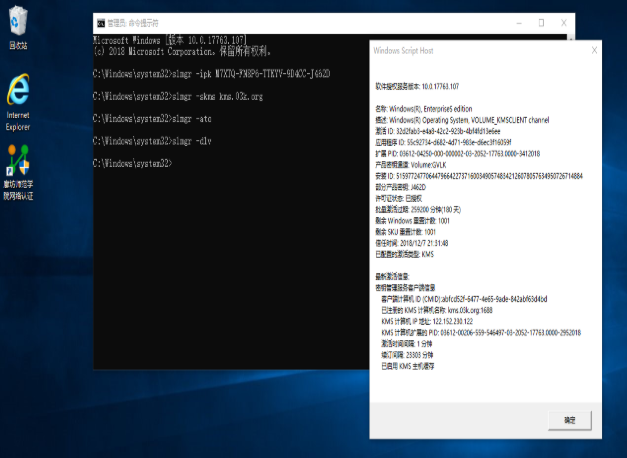Click the slmgr -dlv command line

click(x=152, y=141)
